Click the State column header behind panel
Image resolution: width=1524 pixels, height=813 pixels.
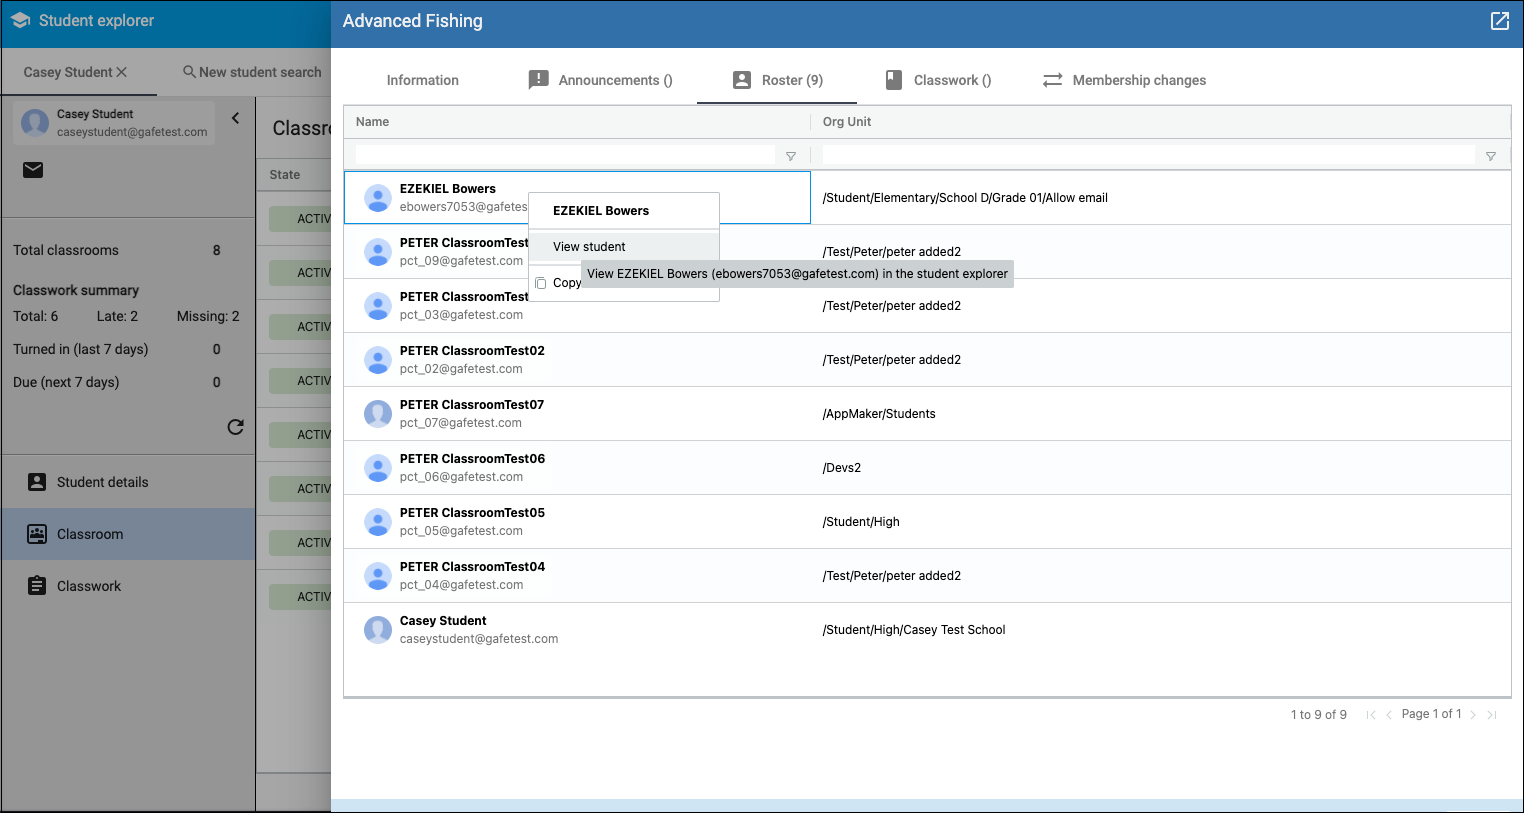[x=285, y=175]
